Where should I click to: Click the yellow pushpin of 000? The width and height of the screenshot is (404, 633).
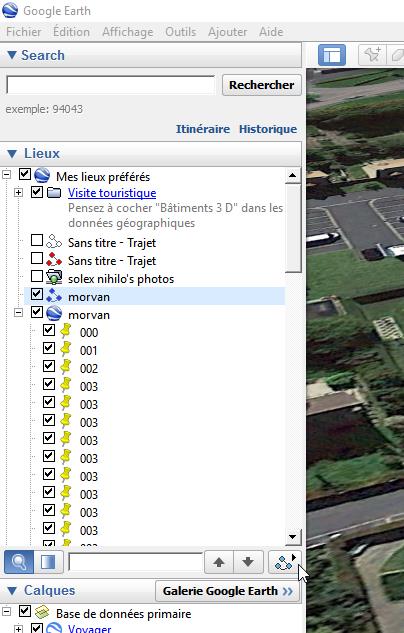click(x=65, y=332)
